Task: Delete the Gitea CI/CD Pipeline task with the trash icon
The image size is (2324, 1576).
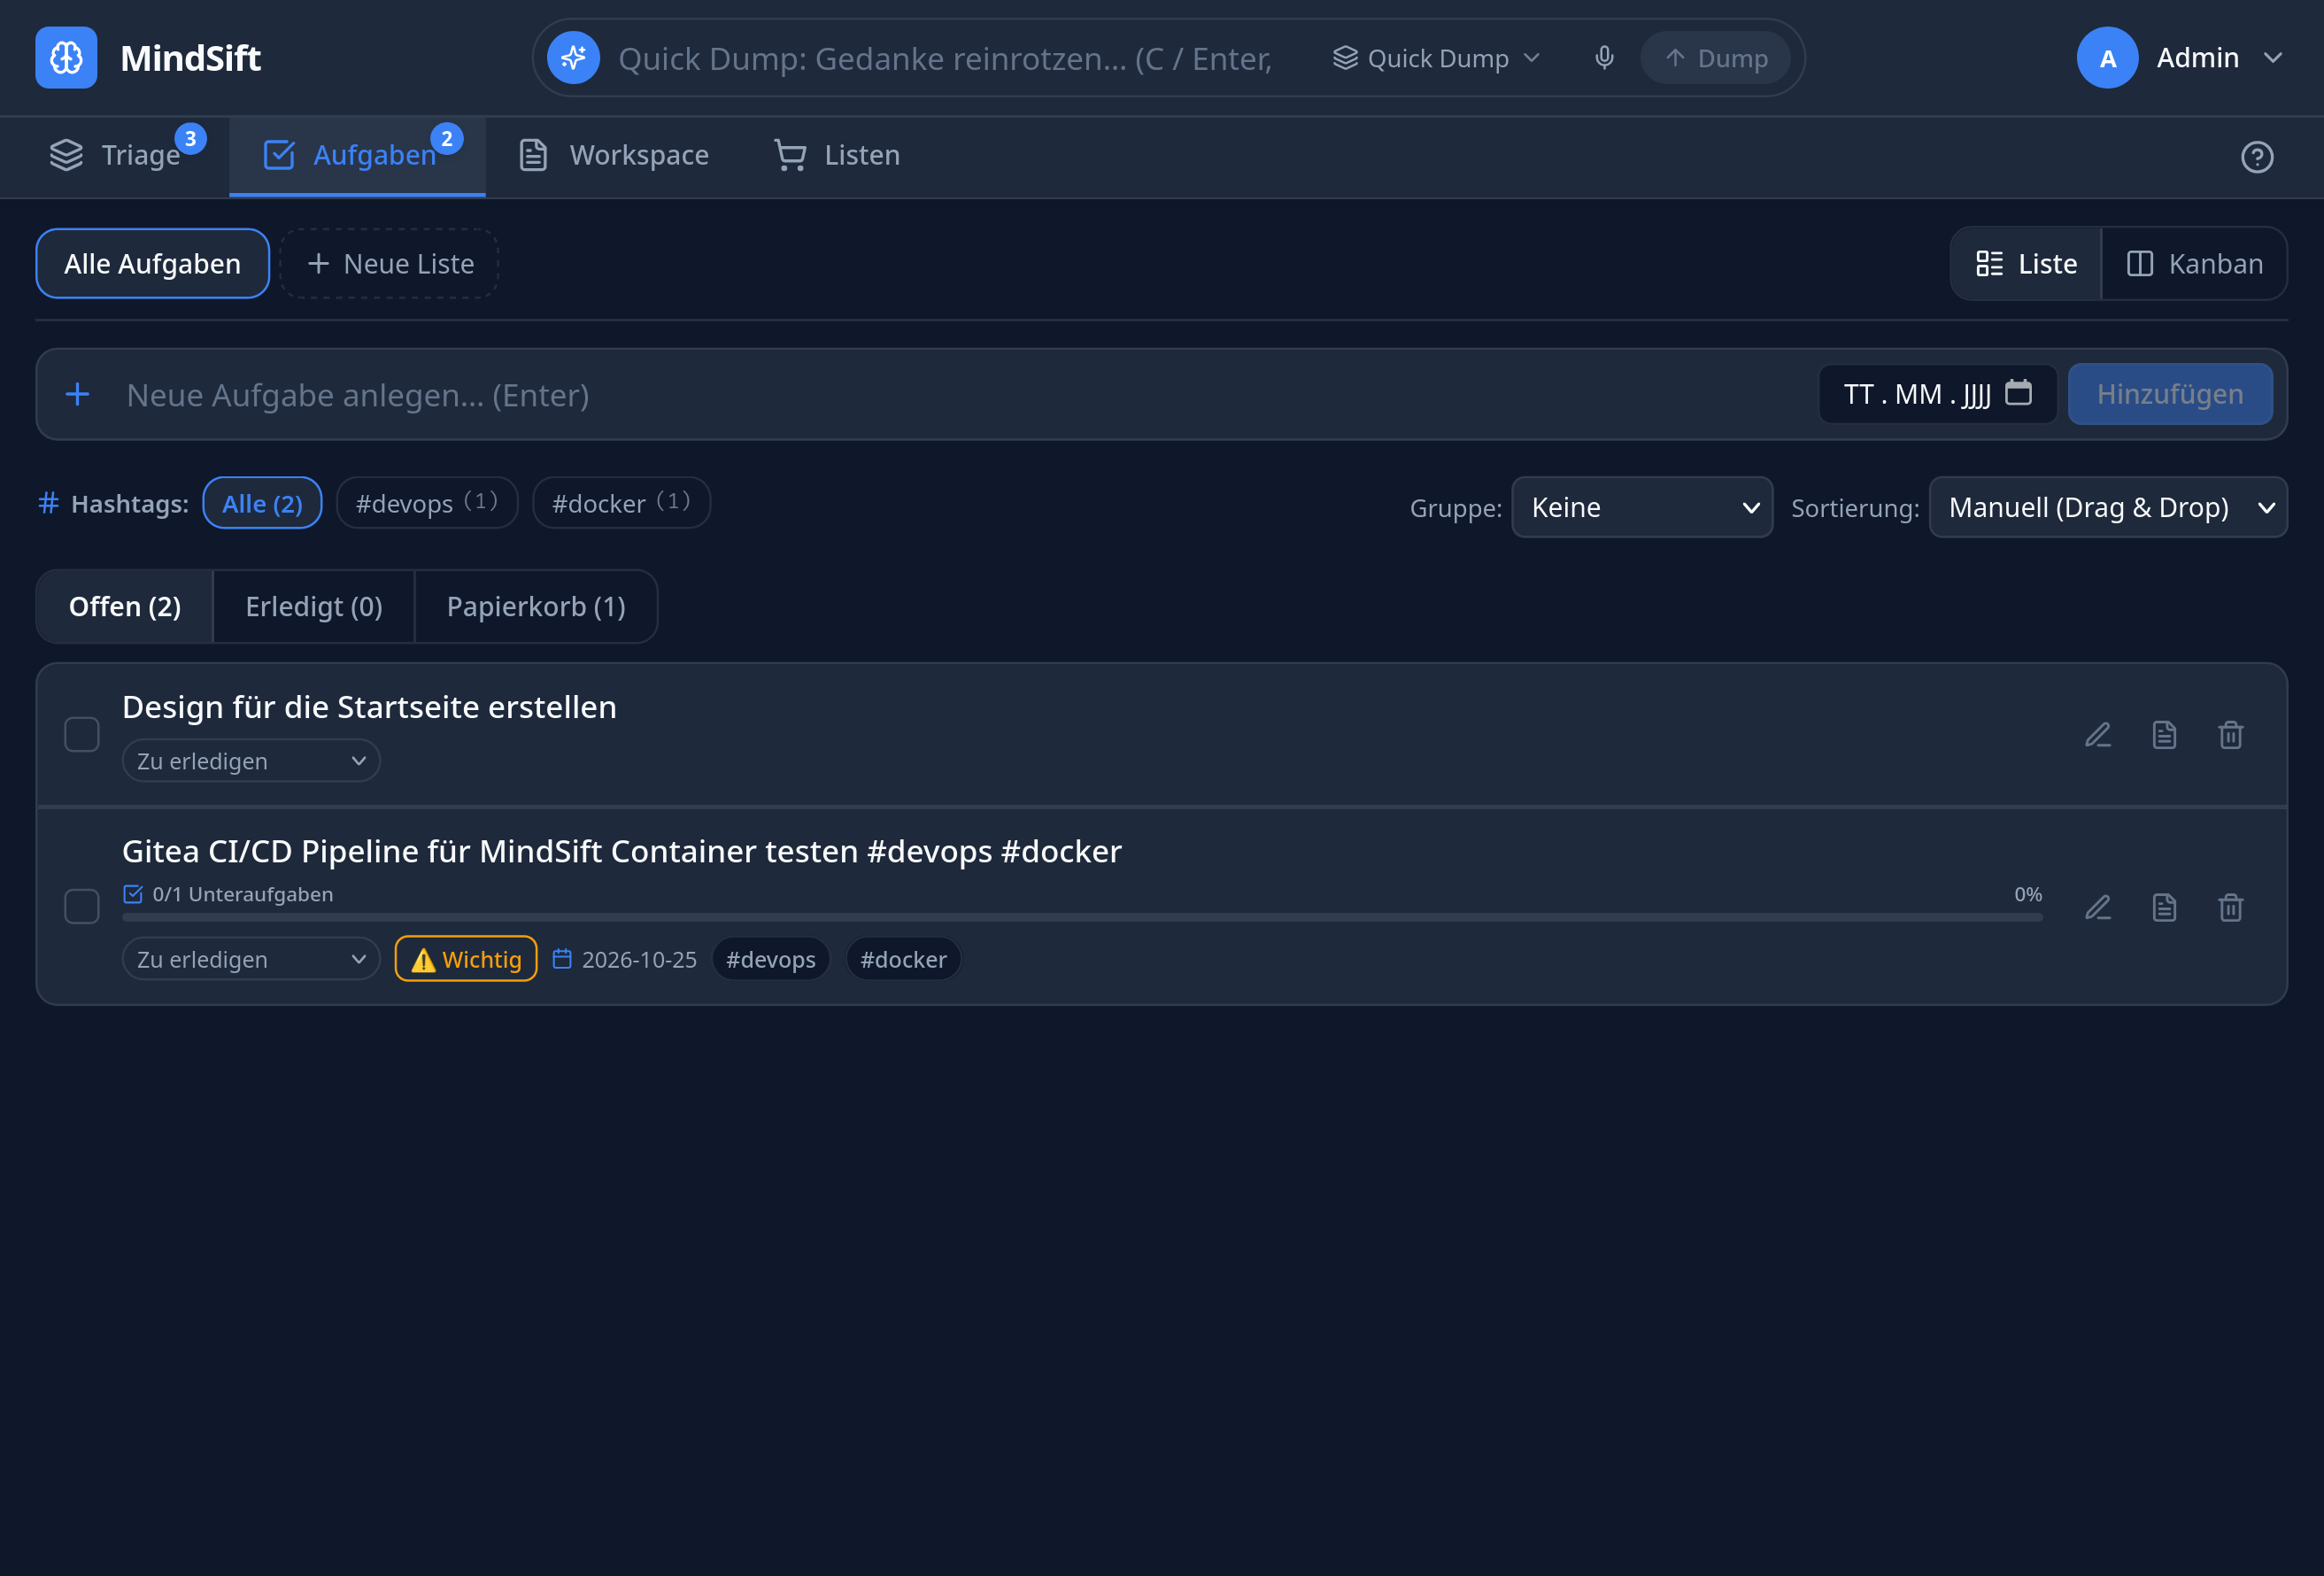Action: [x=2230, y=907]
